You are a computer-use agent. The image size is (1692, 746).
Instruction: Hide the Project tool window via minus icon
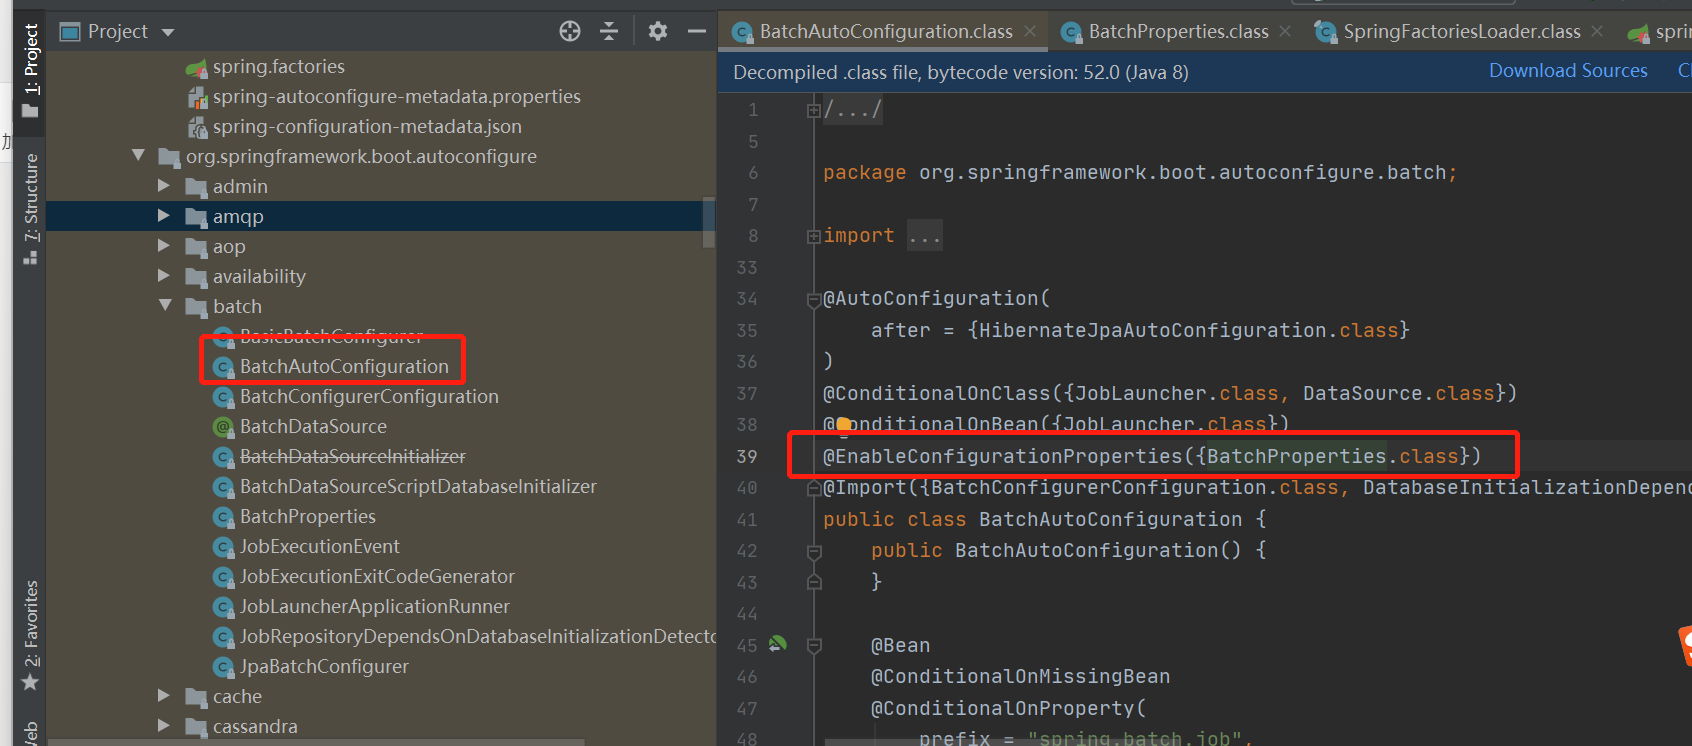[x=697, y=31]
